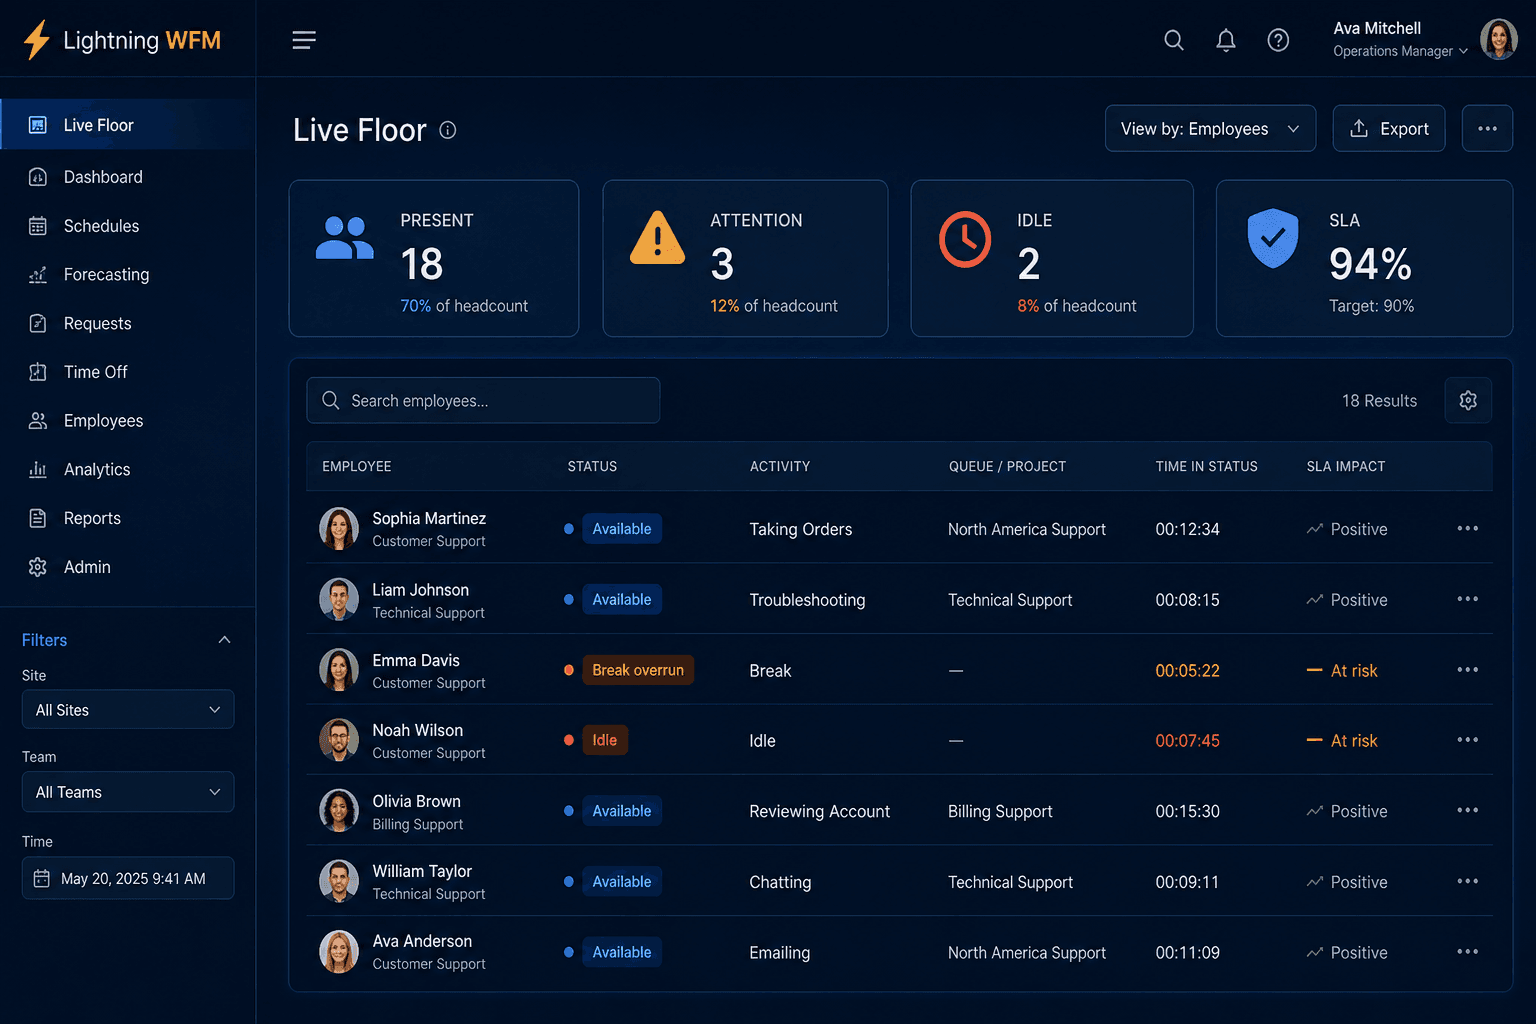This screenshot has height=1024, width=1536.
Task: Open Noah Wilson row options
Action: [1467, 740]
